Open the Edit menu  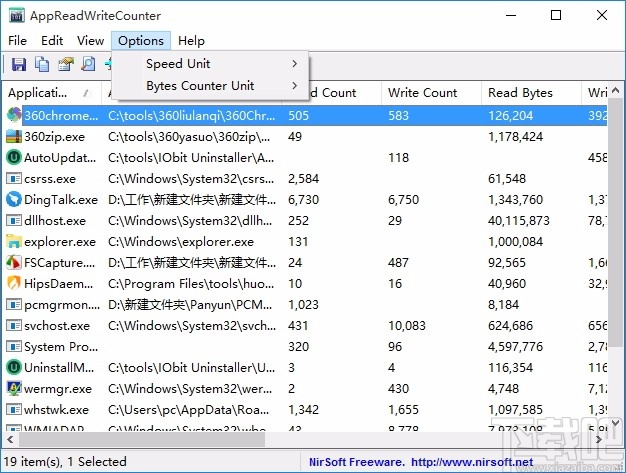(52, 41)
